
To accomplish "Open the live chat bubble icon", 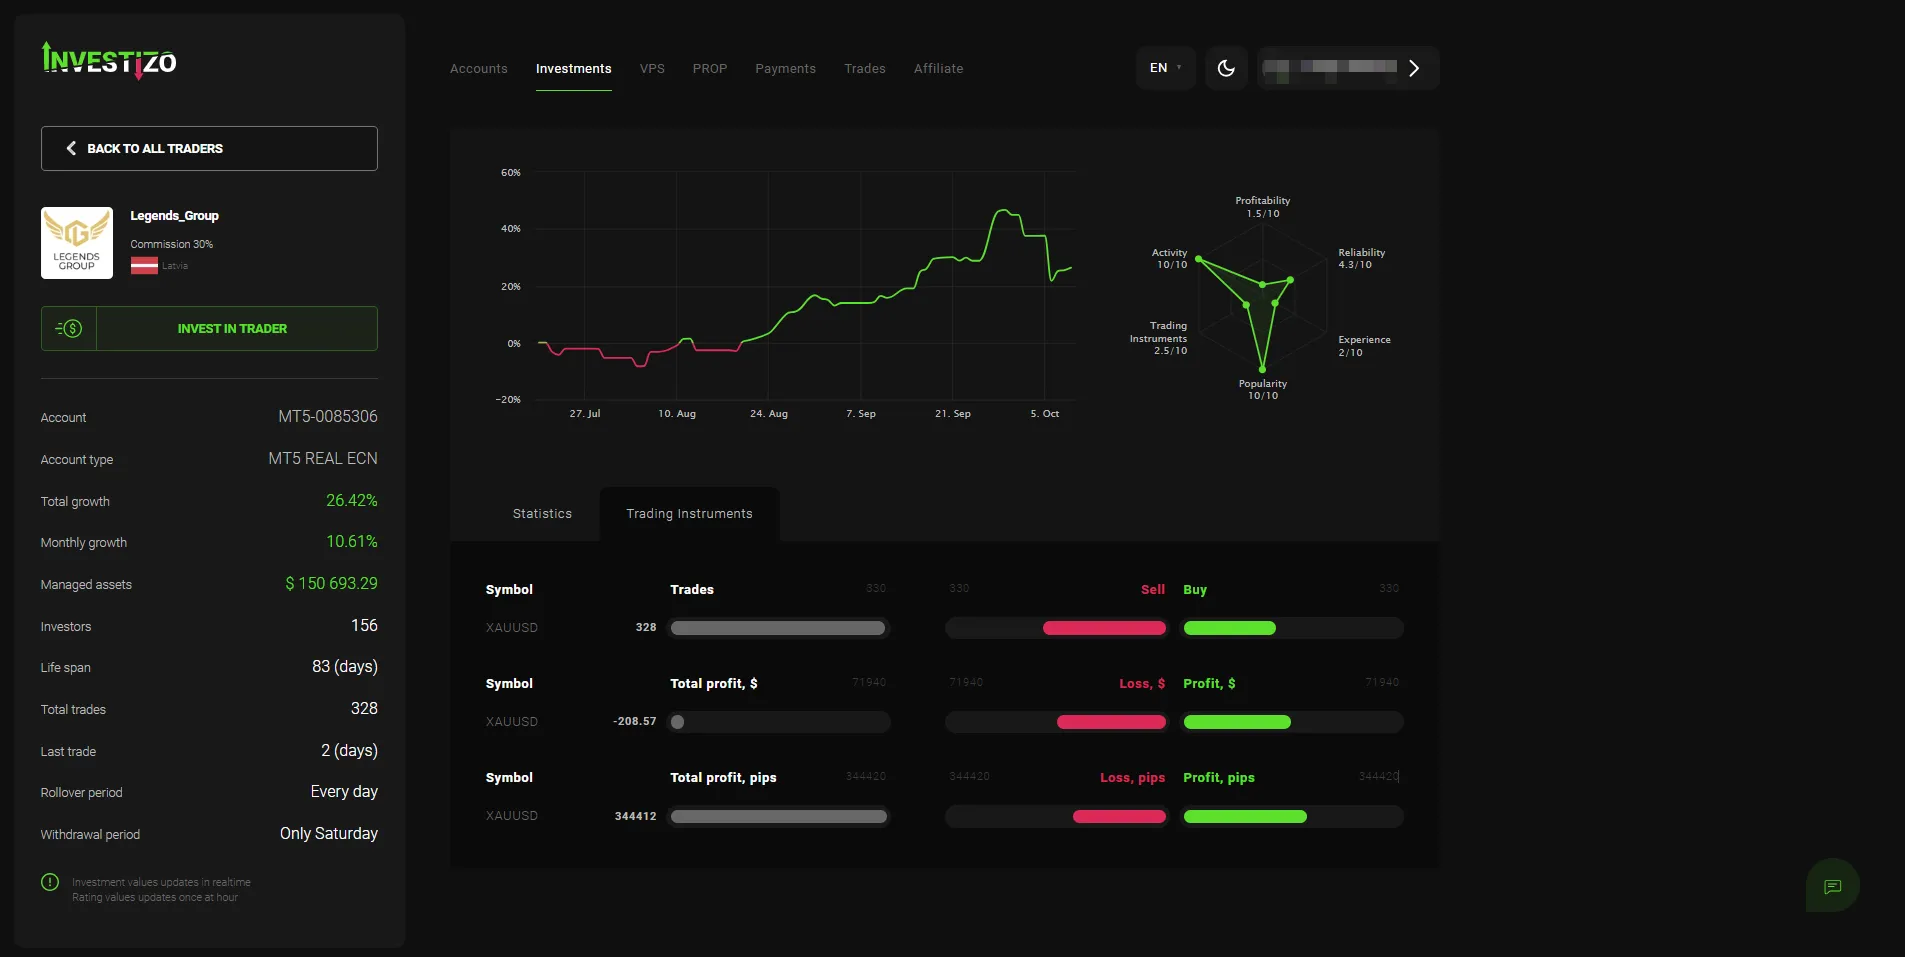I will (x=1833, y=886).
